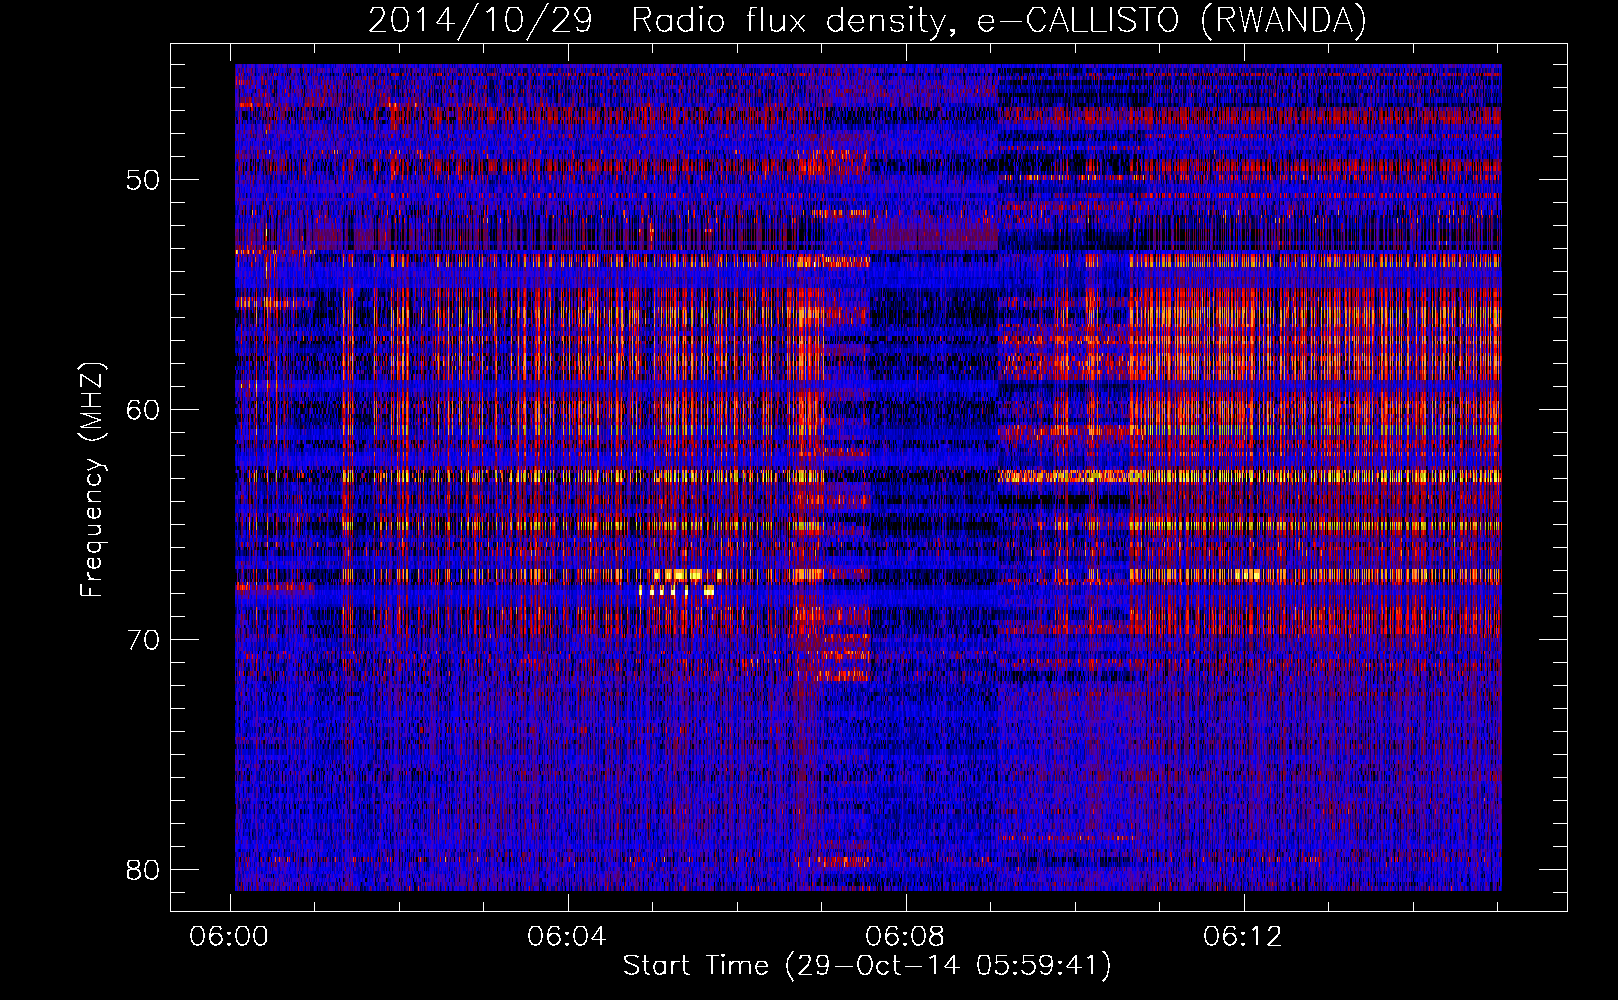Click the bright white burst spots near 68 MHz

click(x=677, y=590)
